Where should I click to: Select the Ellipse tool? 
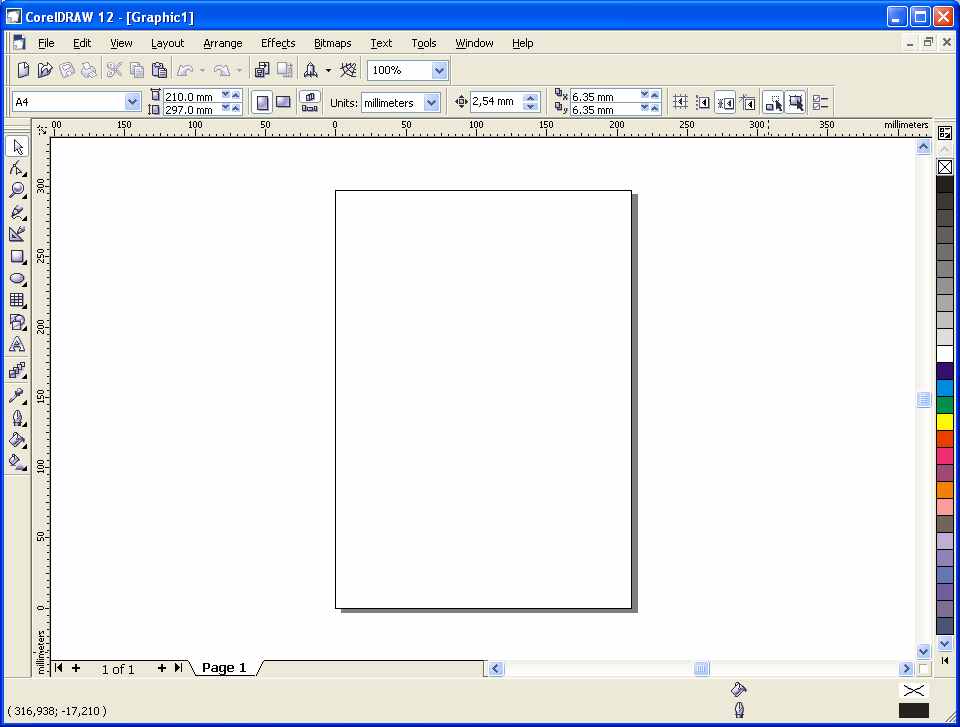pos(17,278)
